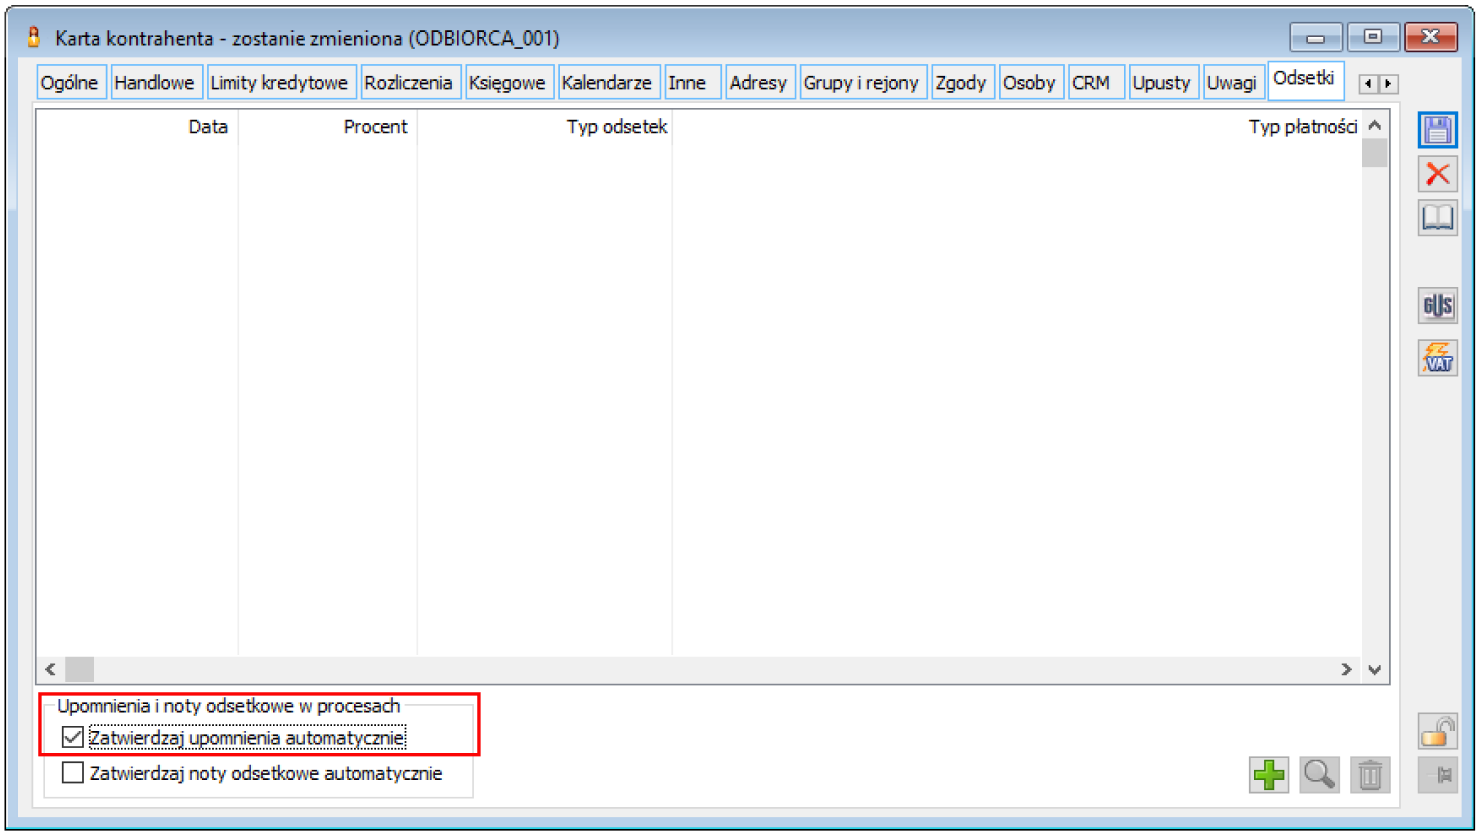Screen dimensions: 1479x835
Task: Sort by the Data column header
Action: (x=137, y=127)
